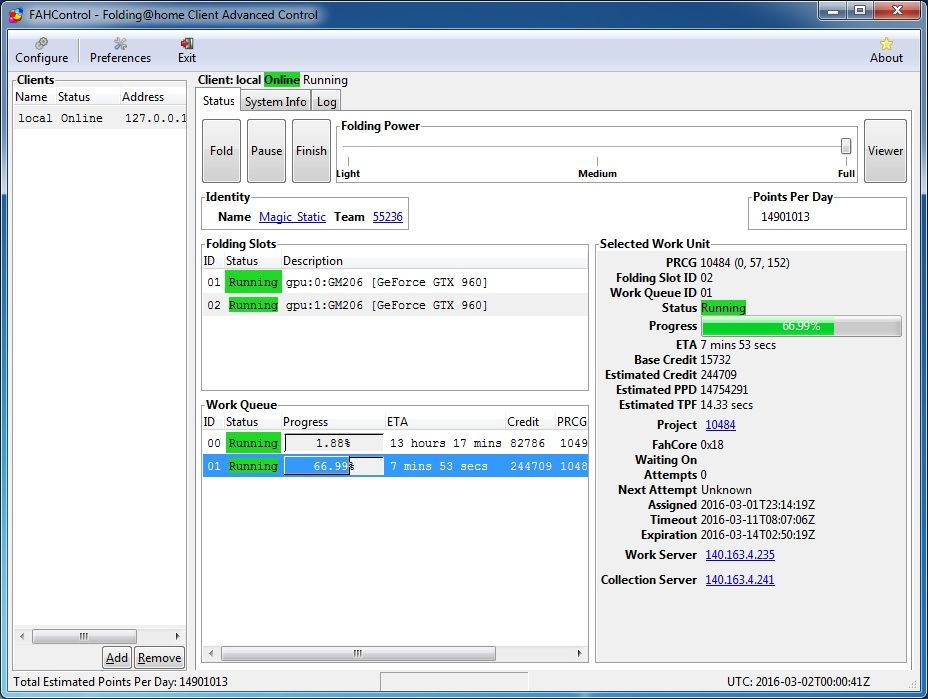Click the Estimated TPF value 14.33 secs
The width and height of the screenshot is (928, 699).
(x=727, y=405)
